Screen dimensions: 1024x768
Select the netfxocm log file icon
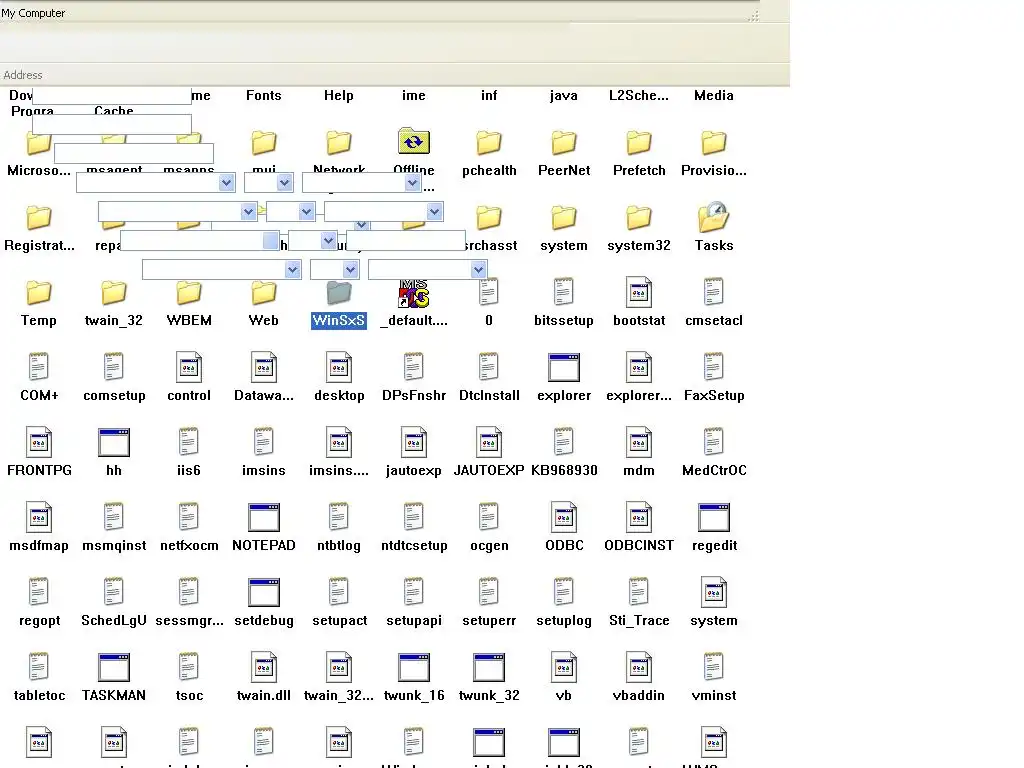point(189,517)
